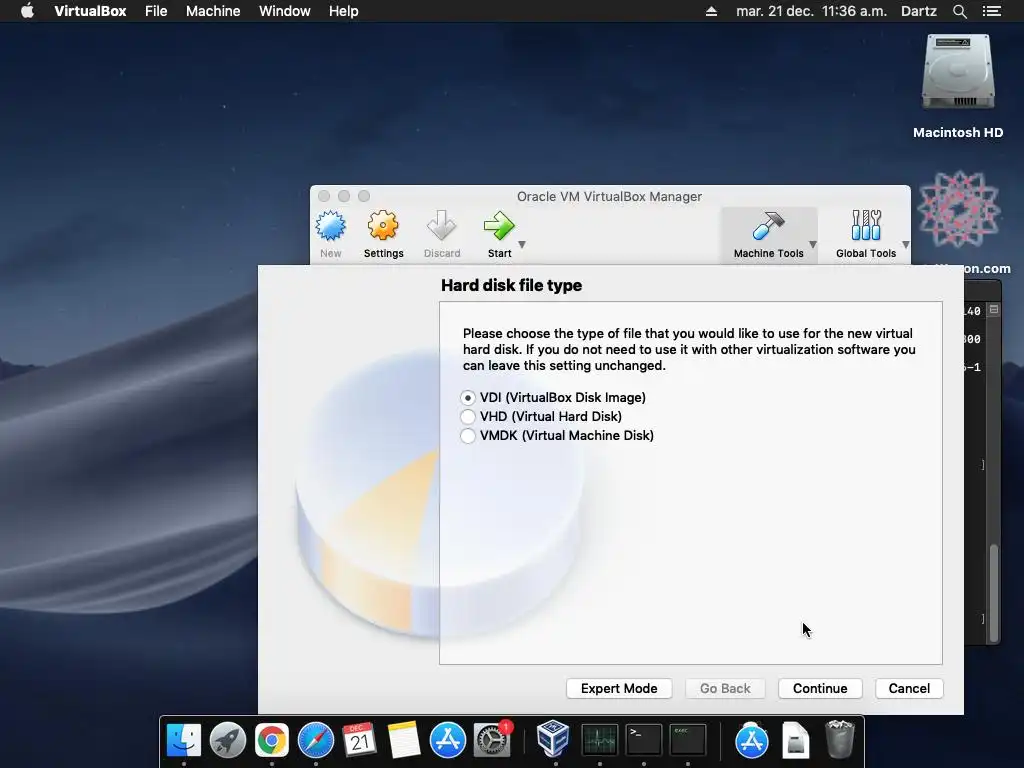Click Continue to proceed
The width and height of the screenshot is (1024, 768).
[820, 688]
